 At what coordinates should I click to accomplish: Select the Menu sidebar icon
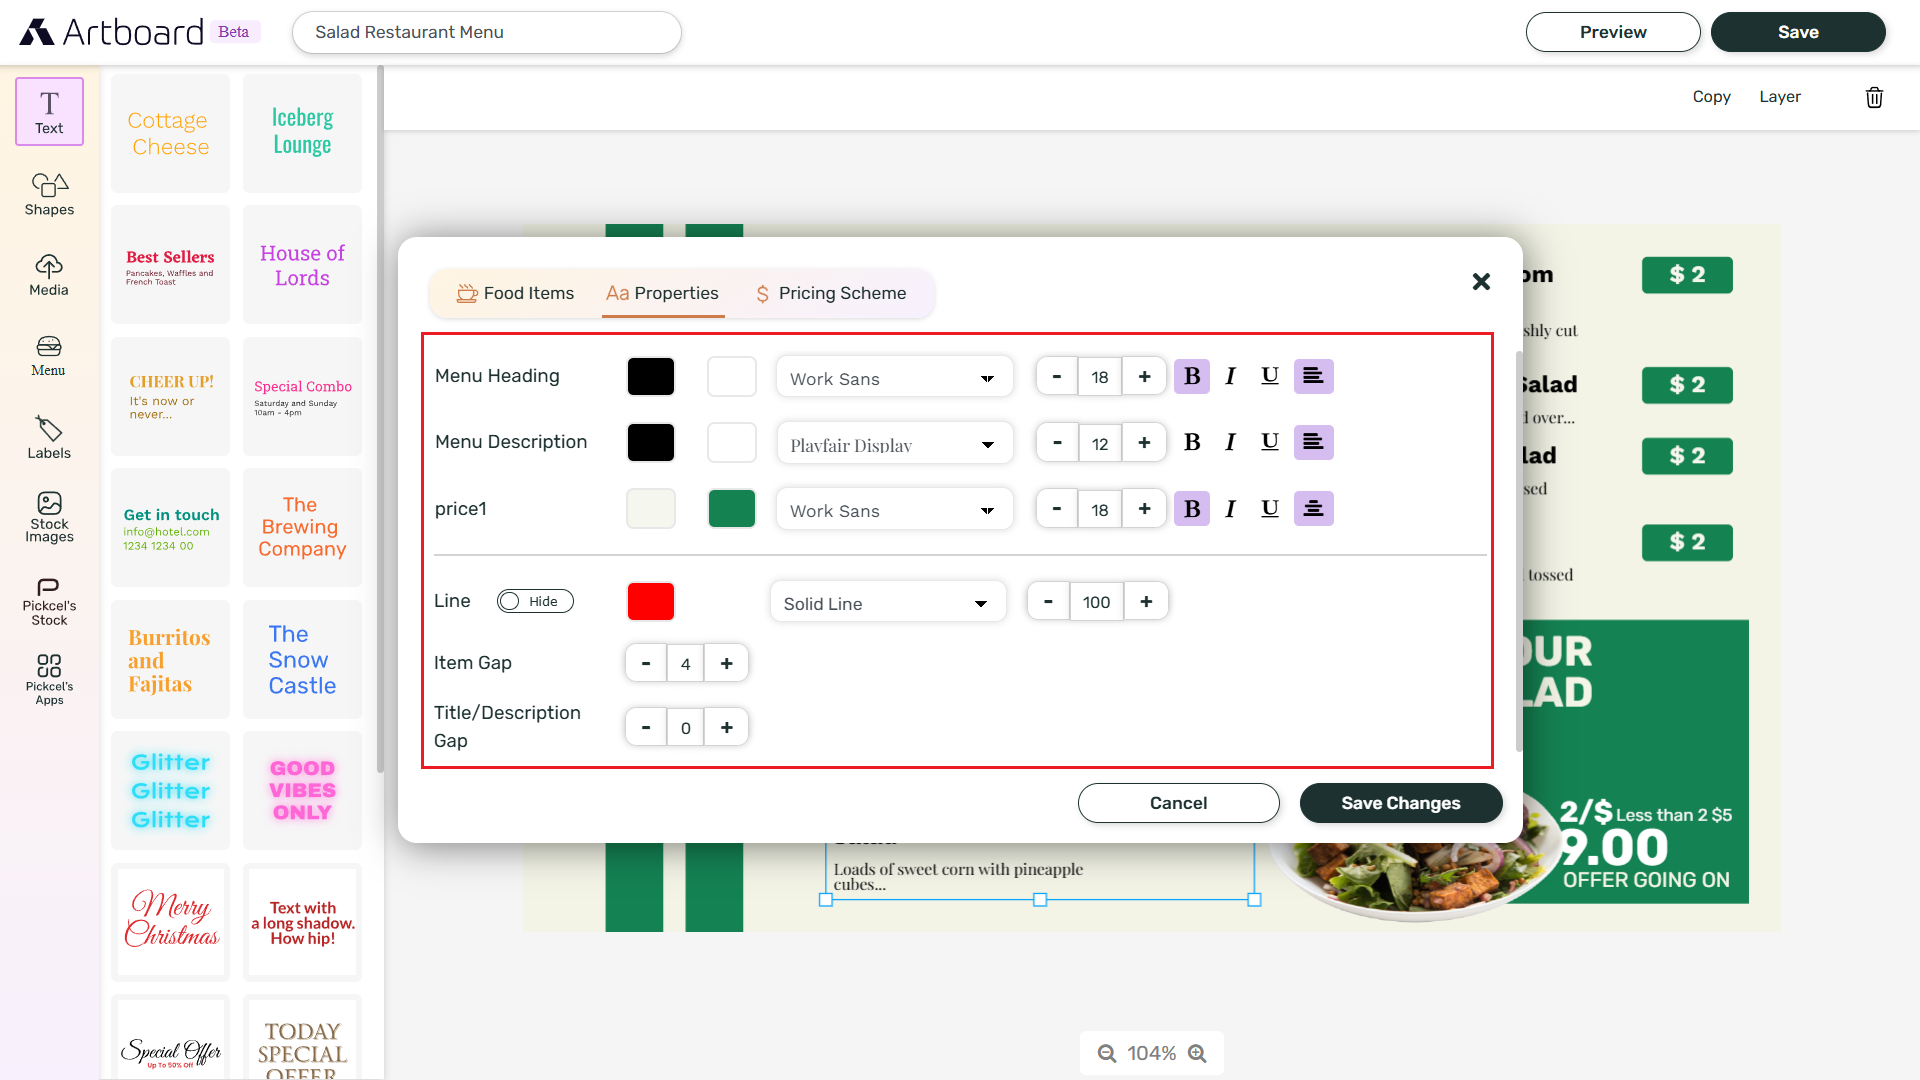point(48,355)
